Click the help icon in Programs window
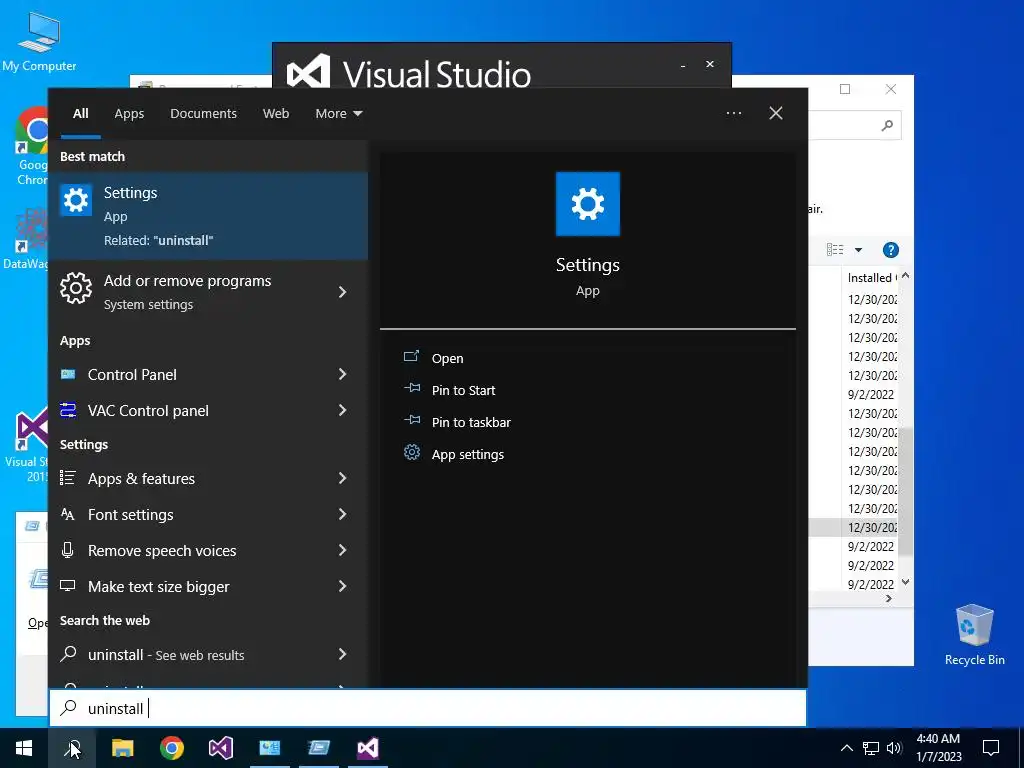 click(x=891, y=249)
